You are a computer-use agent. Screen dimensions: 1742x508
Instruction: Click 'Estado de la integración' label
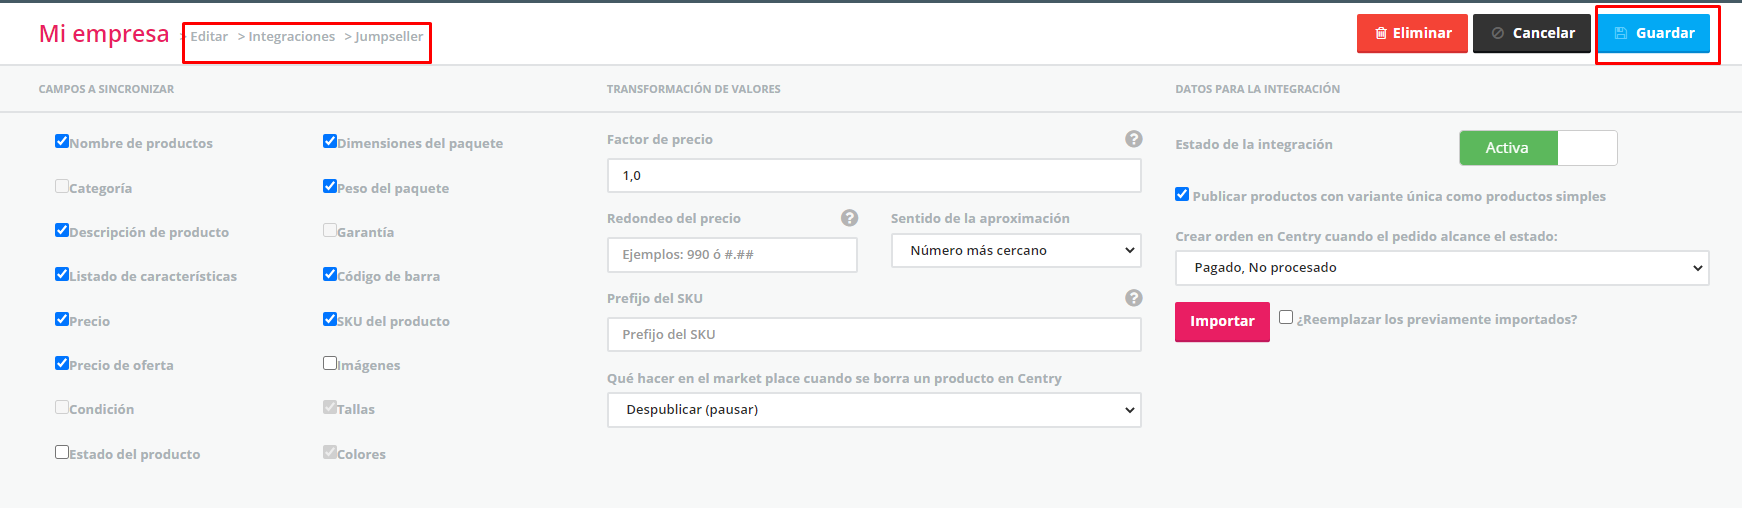tap(1254, 145)
